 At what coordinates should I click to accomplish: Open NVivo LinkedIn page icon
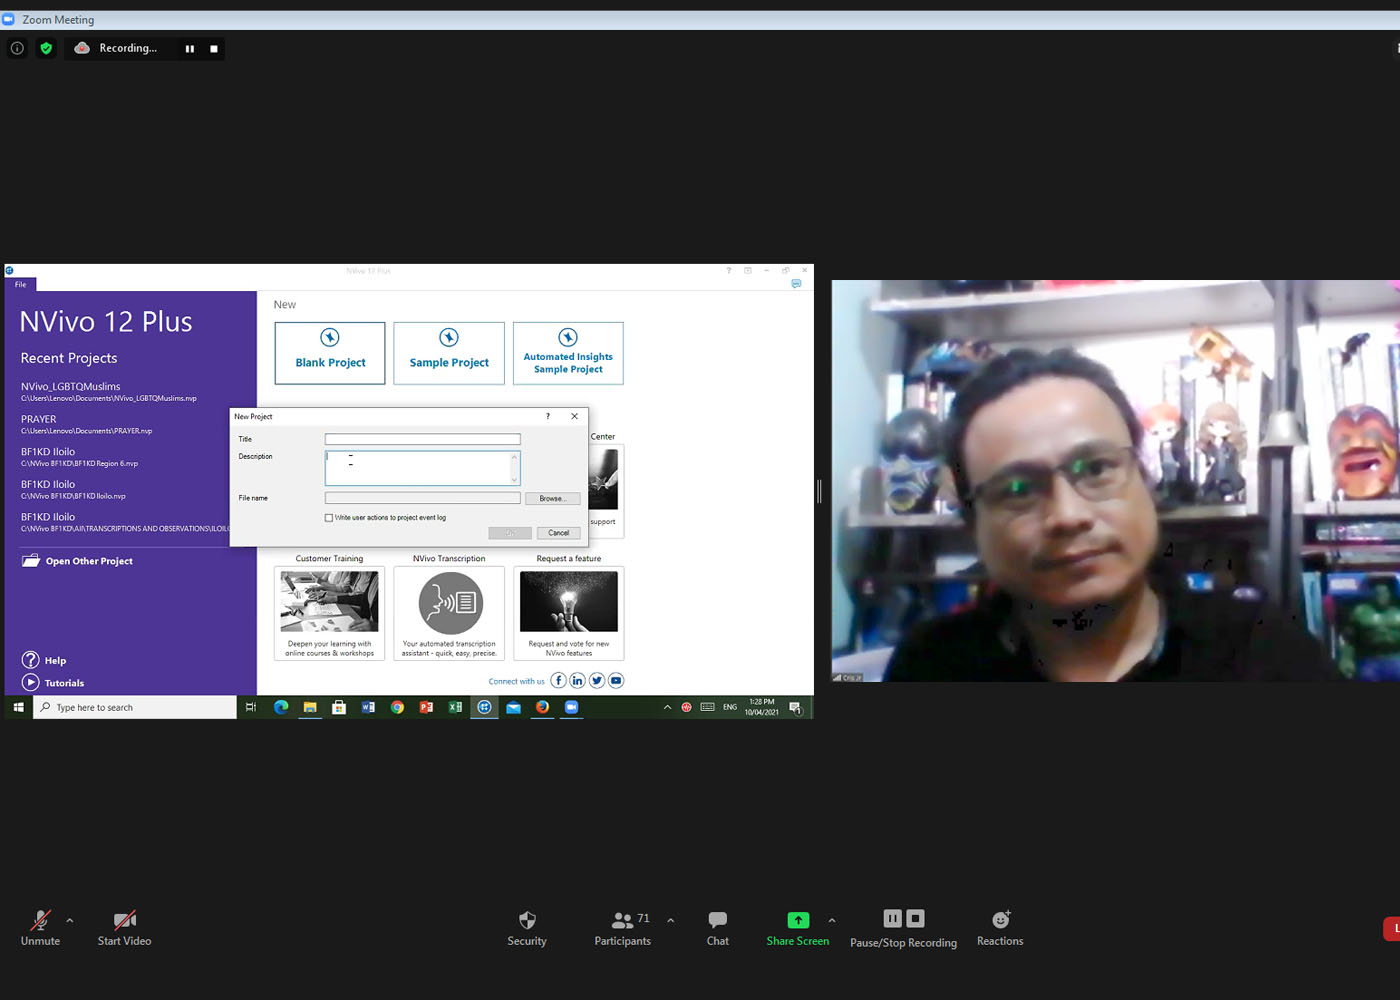point(577,681)
